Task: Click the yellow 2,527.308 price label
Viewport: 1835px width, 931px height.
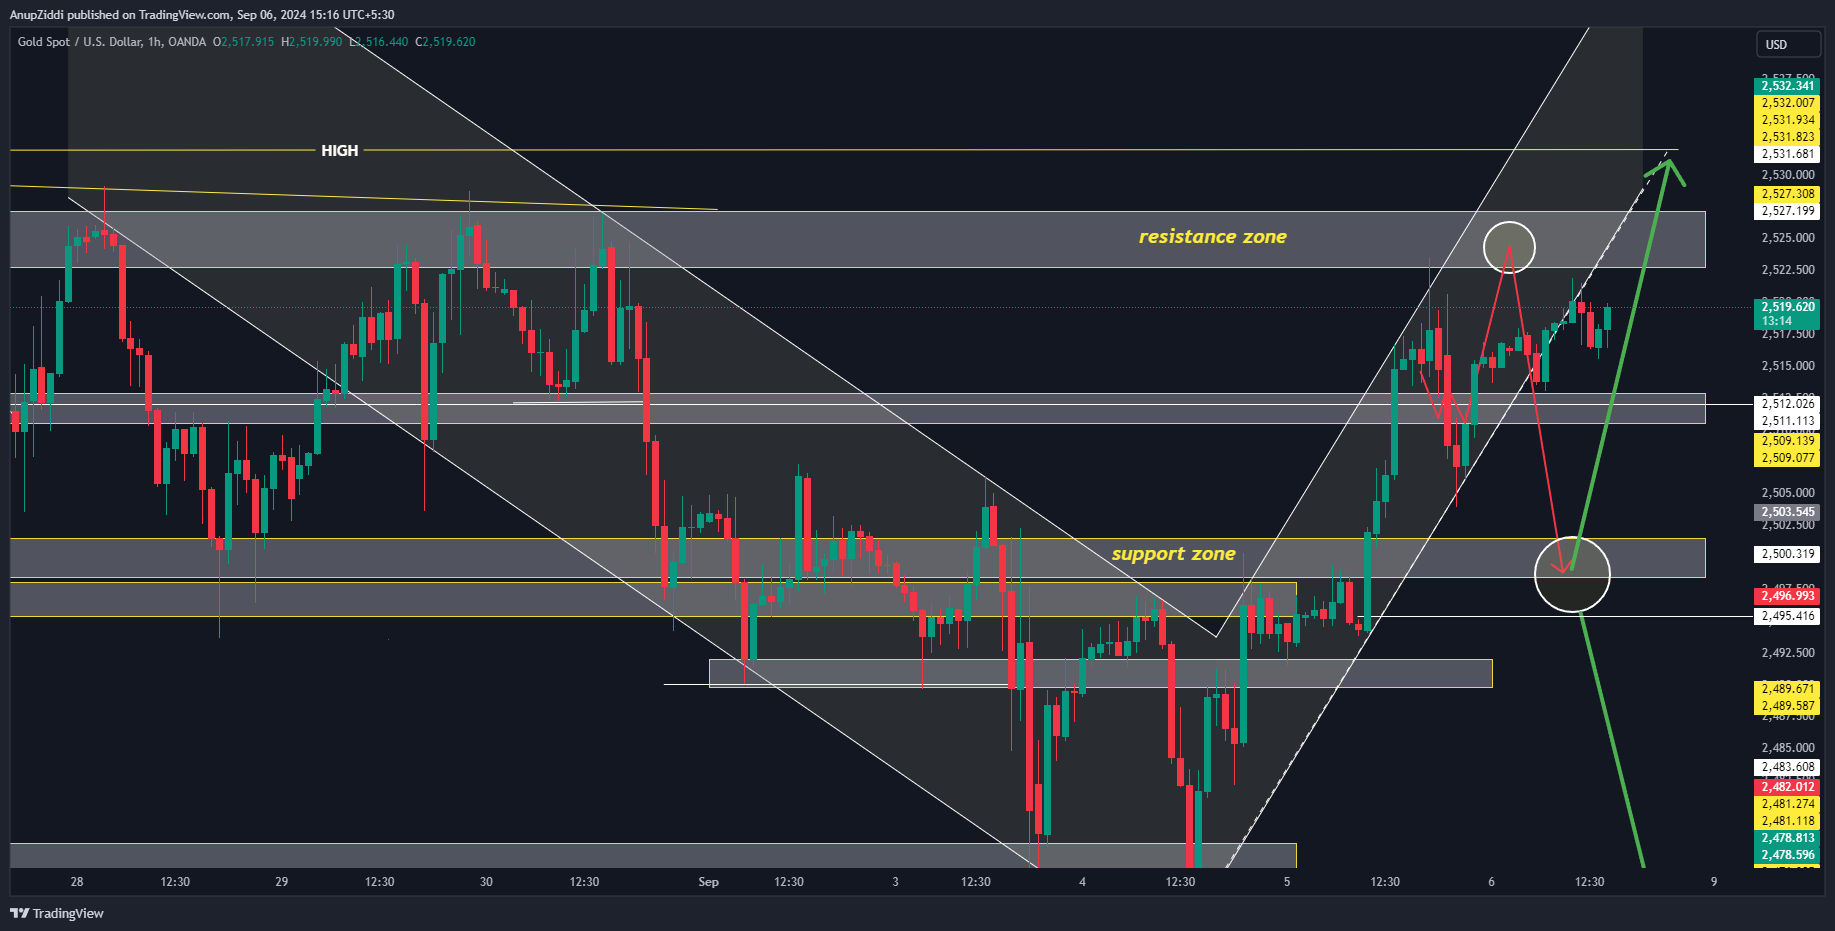Action: (x=1787, y=194)
